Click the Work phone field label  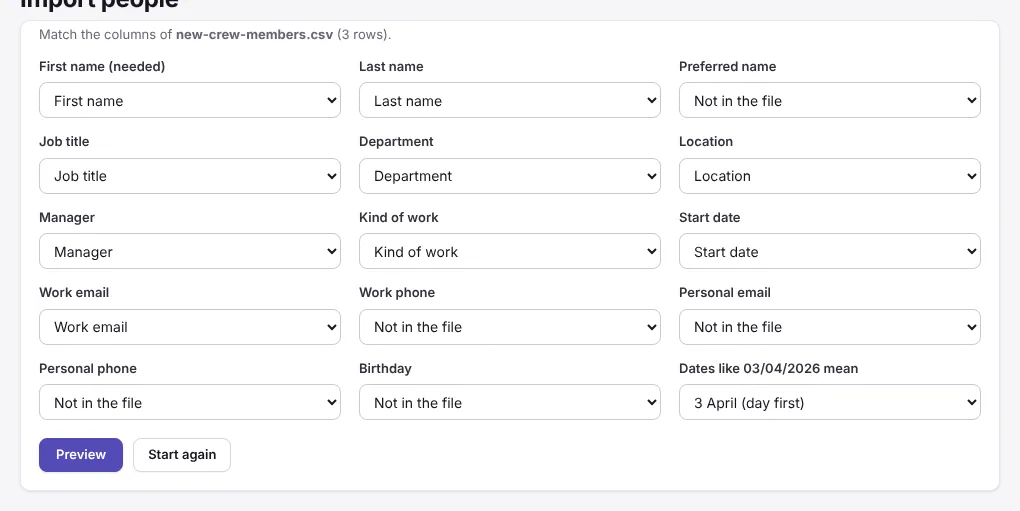click(x=397, y=293)
